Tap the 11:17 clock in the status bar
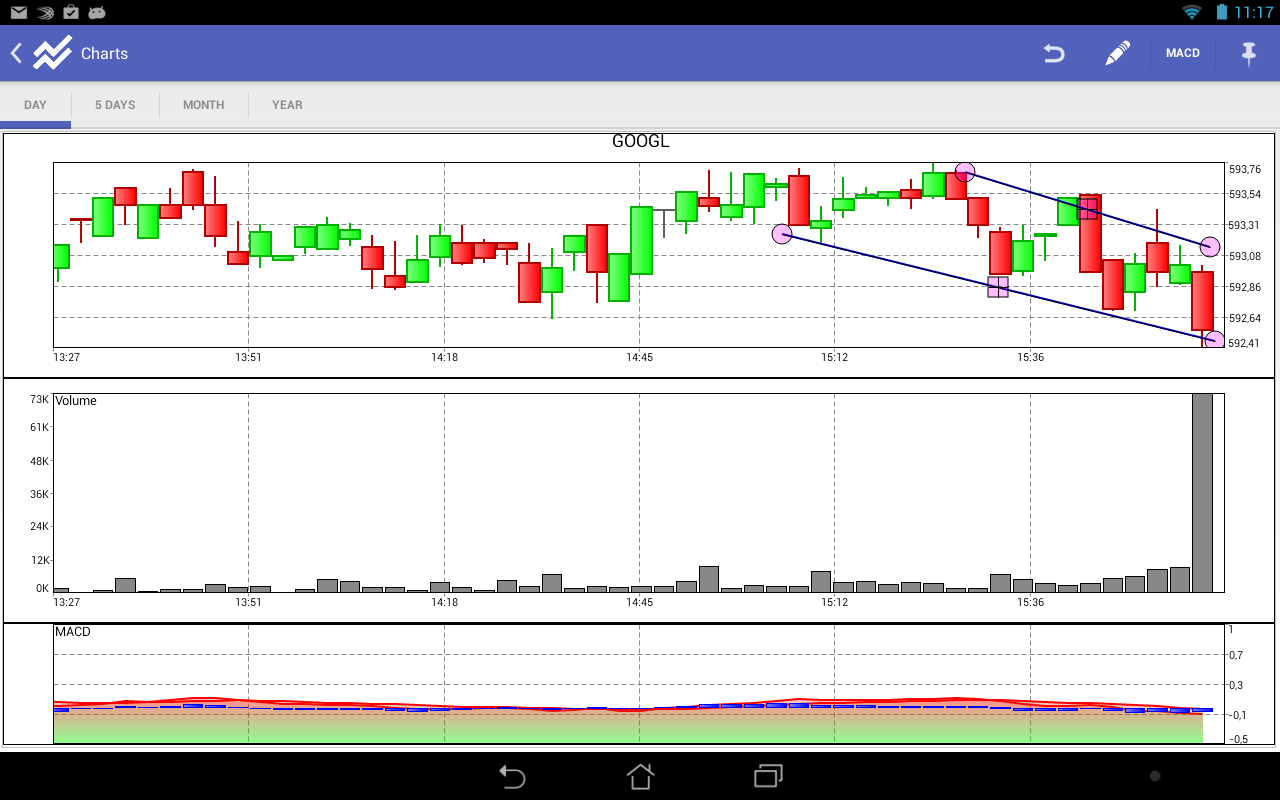This screenshot has width=1280, height=800. [1254, 12]
